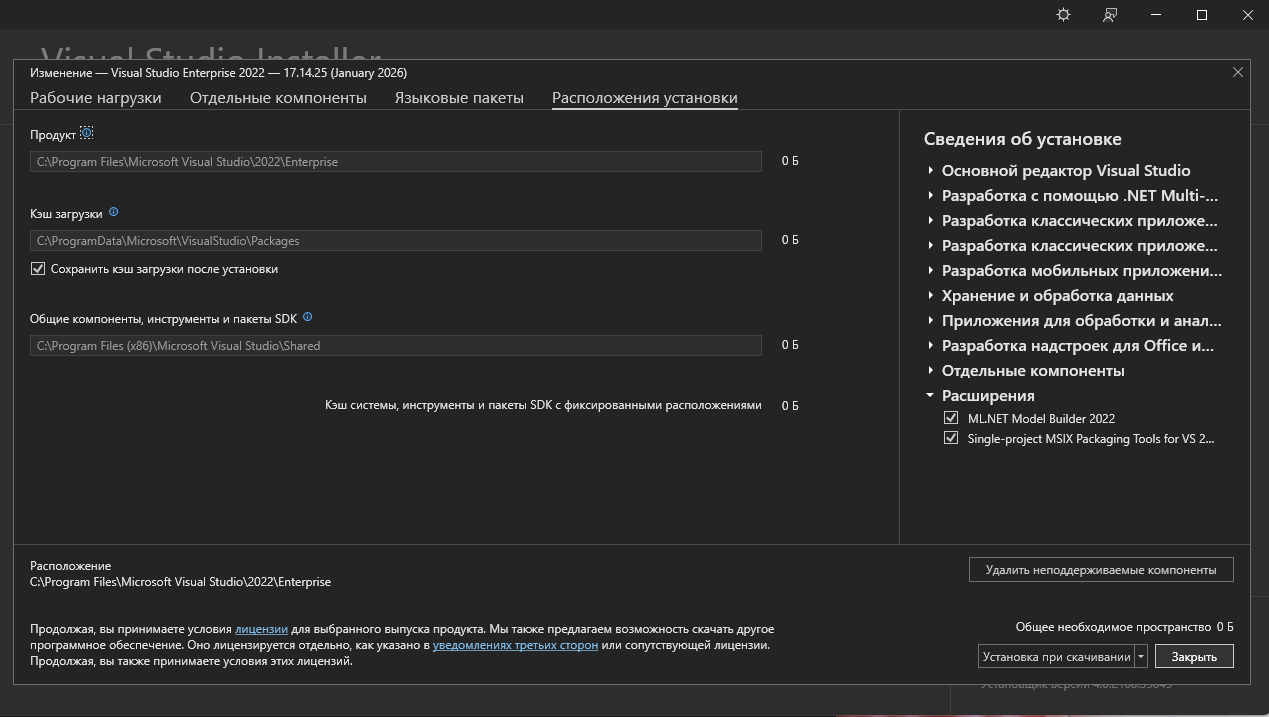1269x717 pixels.
Task: Expand Хранение и обработка данных
Action: 931,296
